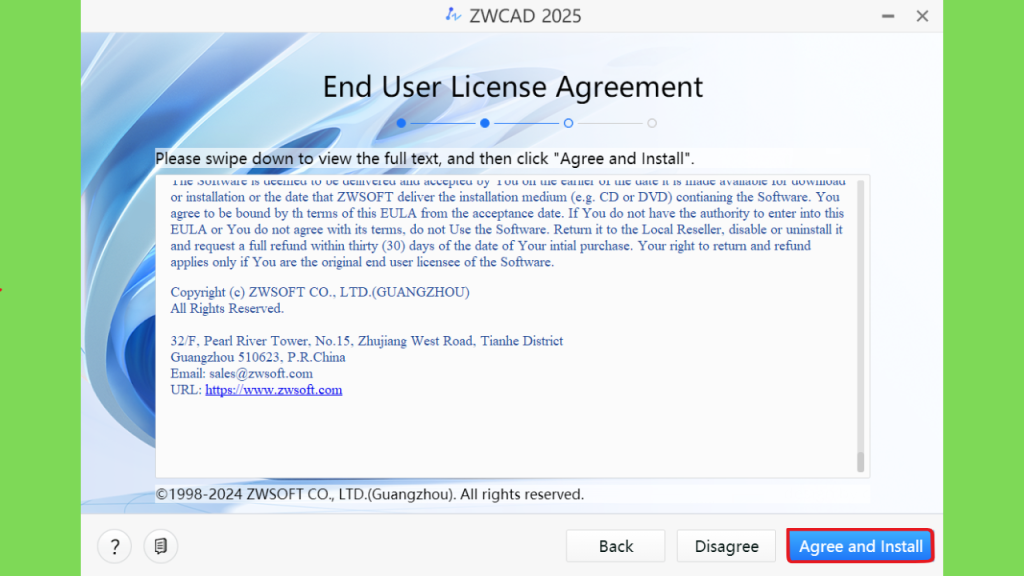
Task: Open the document notes icon beside help
Action: point(160,546)
